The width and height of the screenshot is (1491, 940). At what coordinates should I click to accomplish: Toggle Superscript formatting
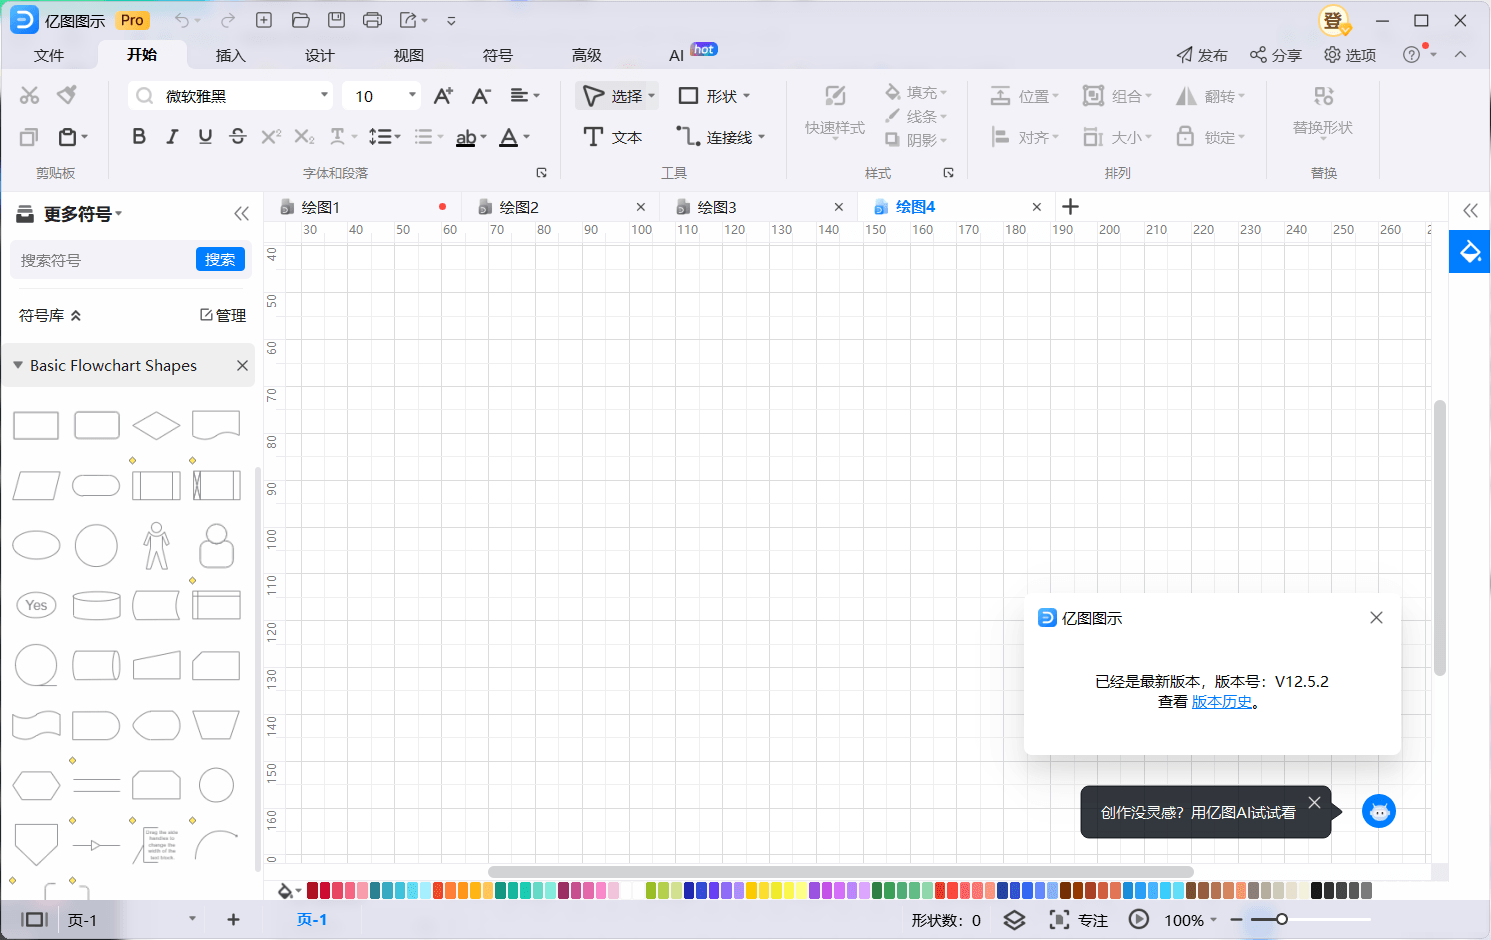click(271, 137)
